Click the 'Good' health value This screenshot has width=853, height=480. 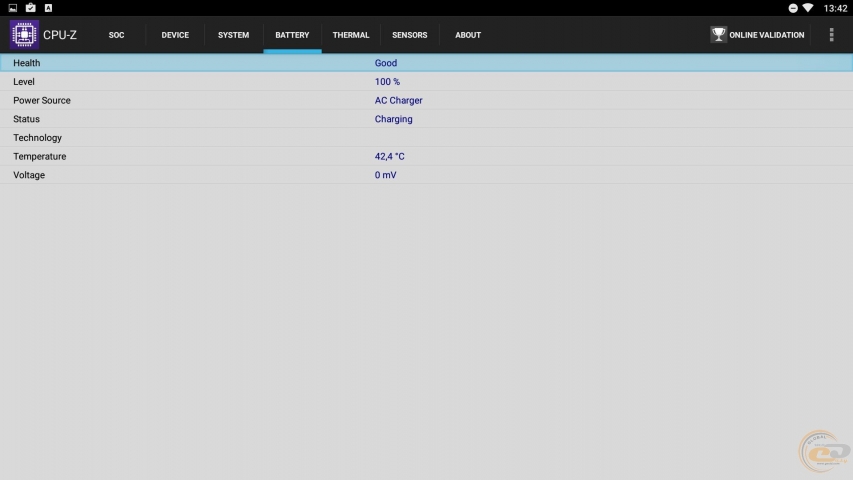pos(386,63)
